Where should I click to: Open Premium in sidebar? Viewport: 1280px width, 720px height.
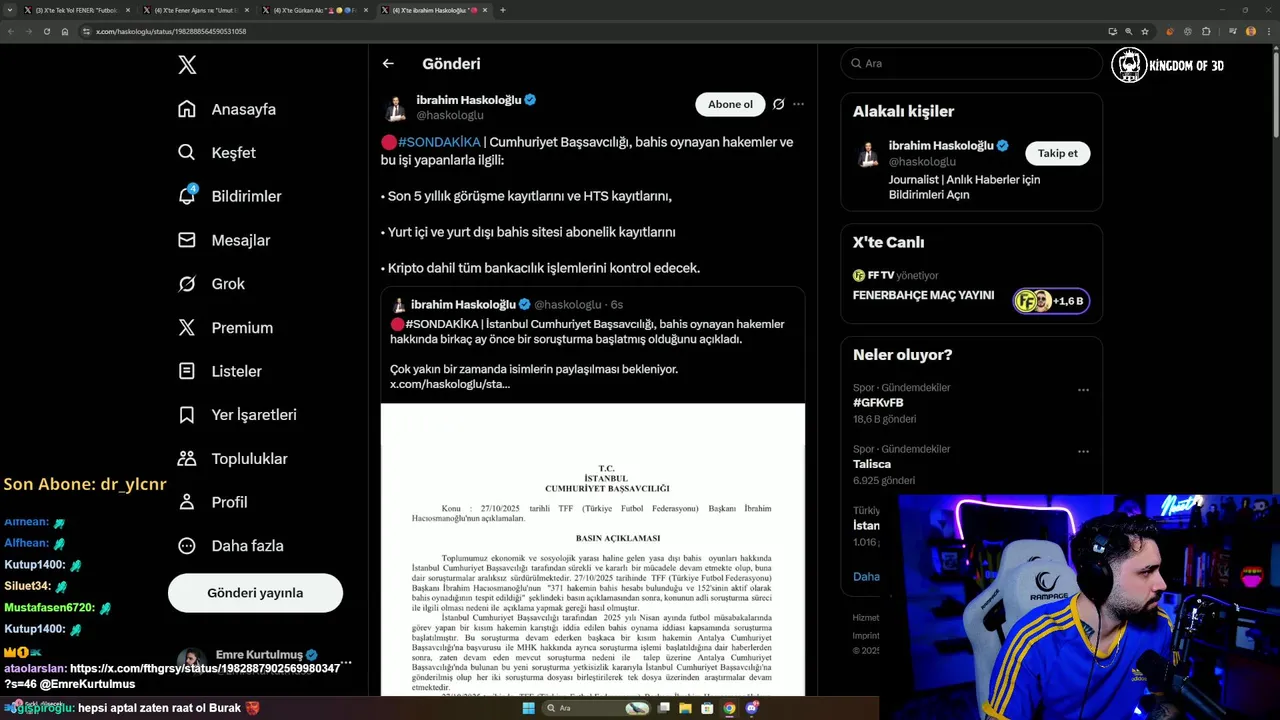pos(225,328)
